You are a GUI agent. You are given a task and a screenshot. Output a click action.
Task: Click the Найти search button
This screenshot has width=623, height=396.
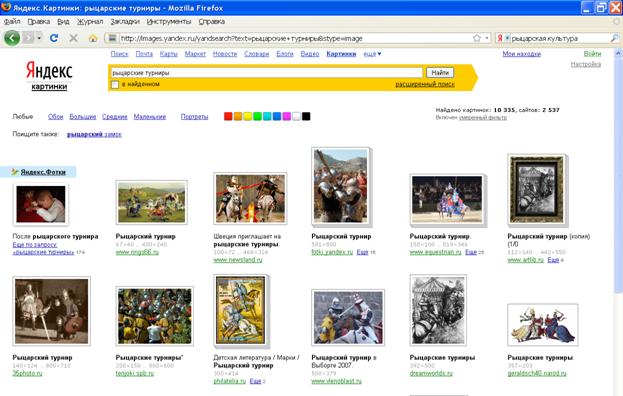pos(440,73)
